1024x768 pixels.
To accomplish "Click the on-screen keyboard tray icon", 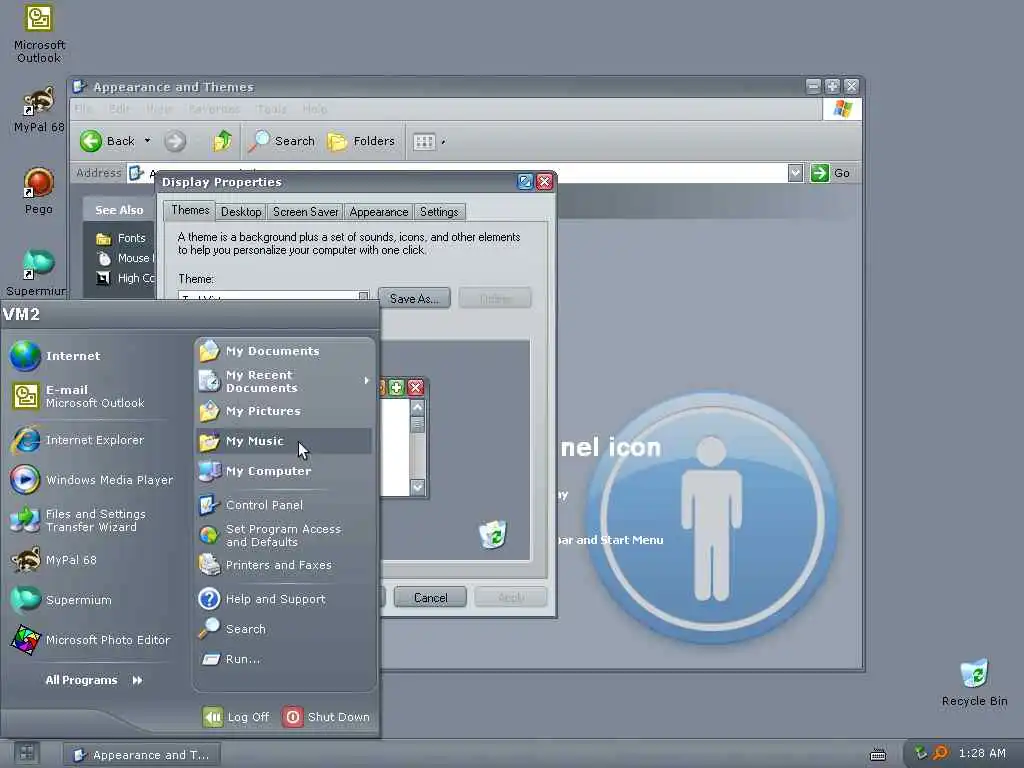I will [878, 755].
